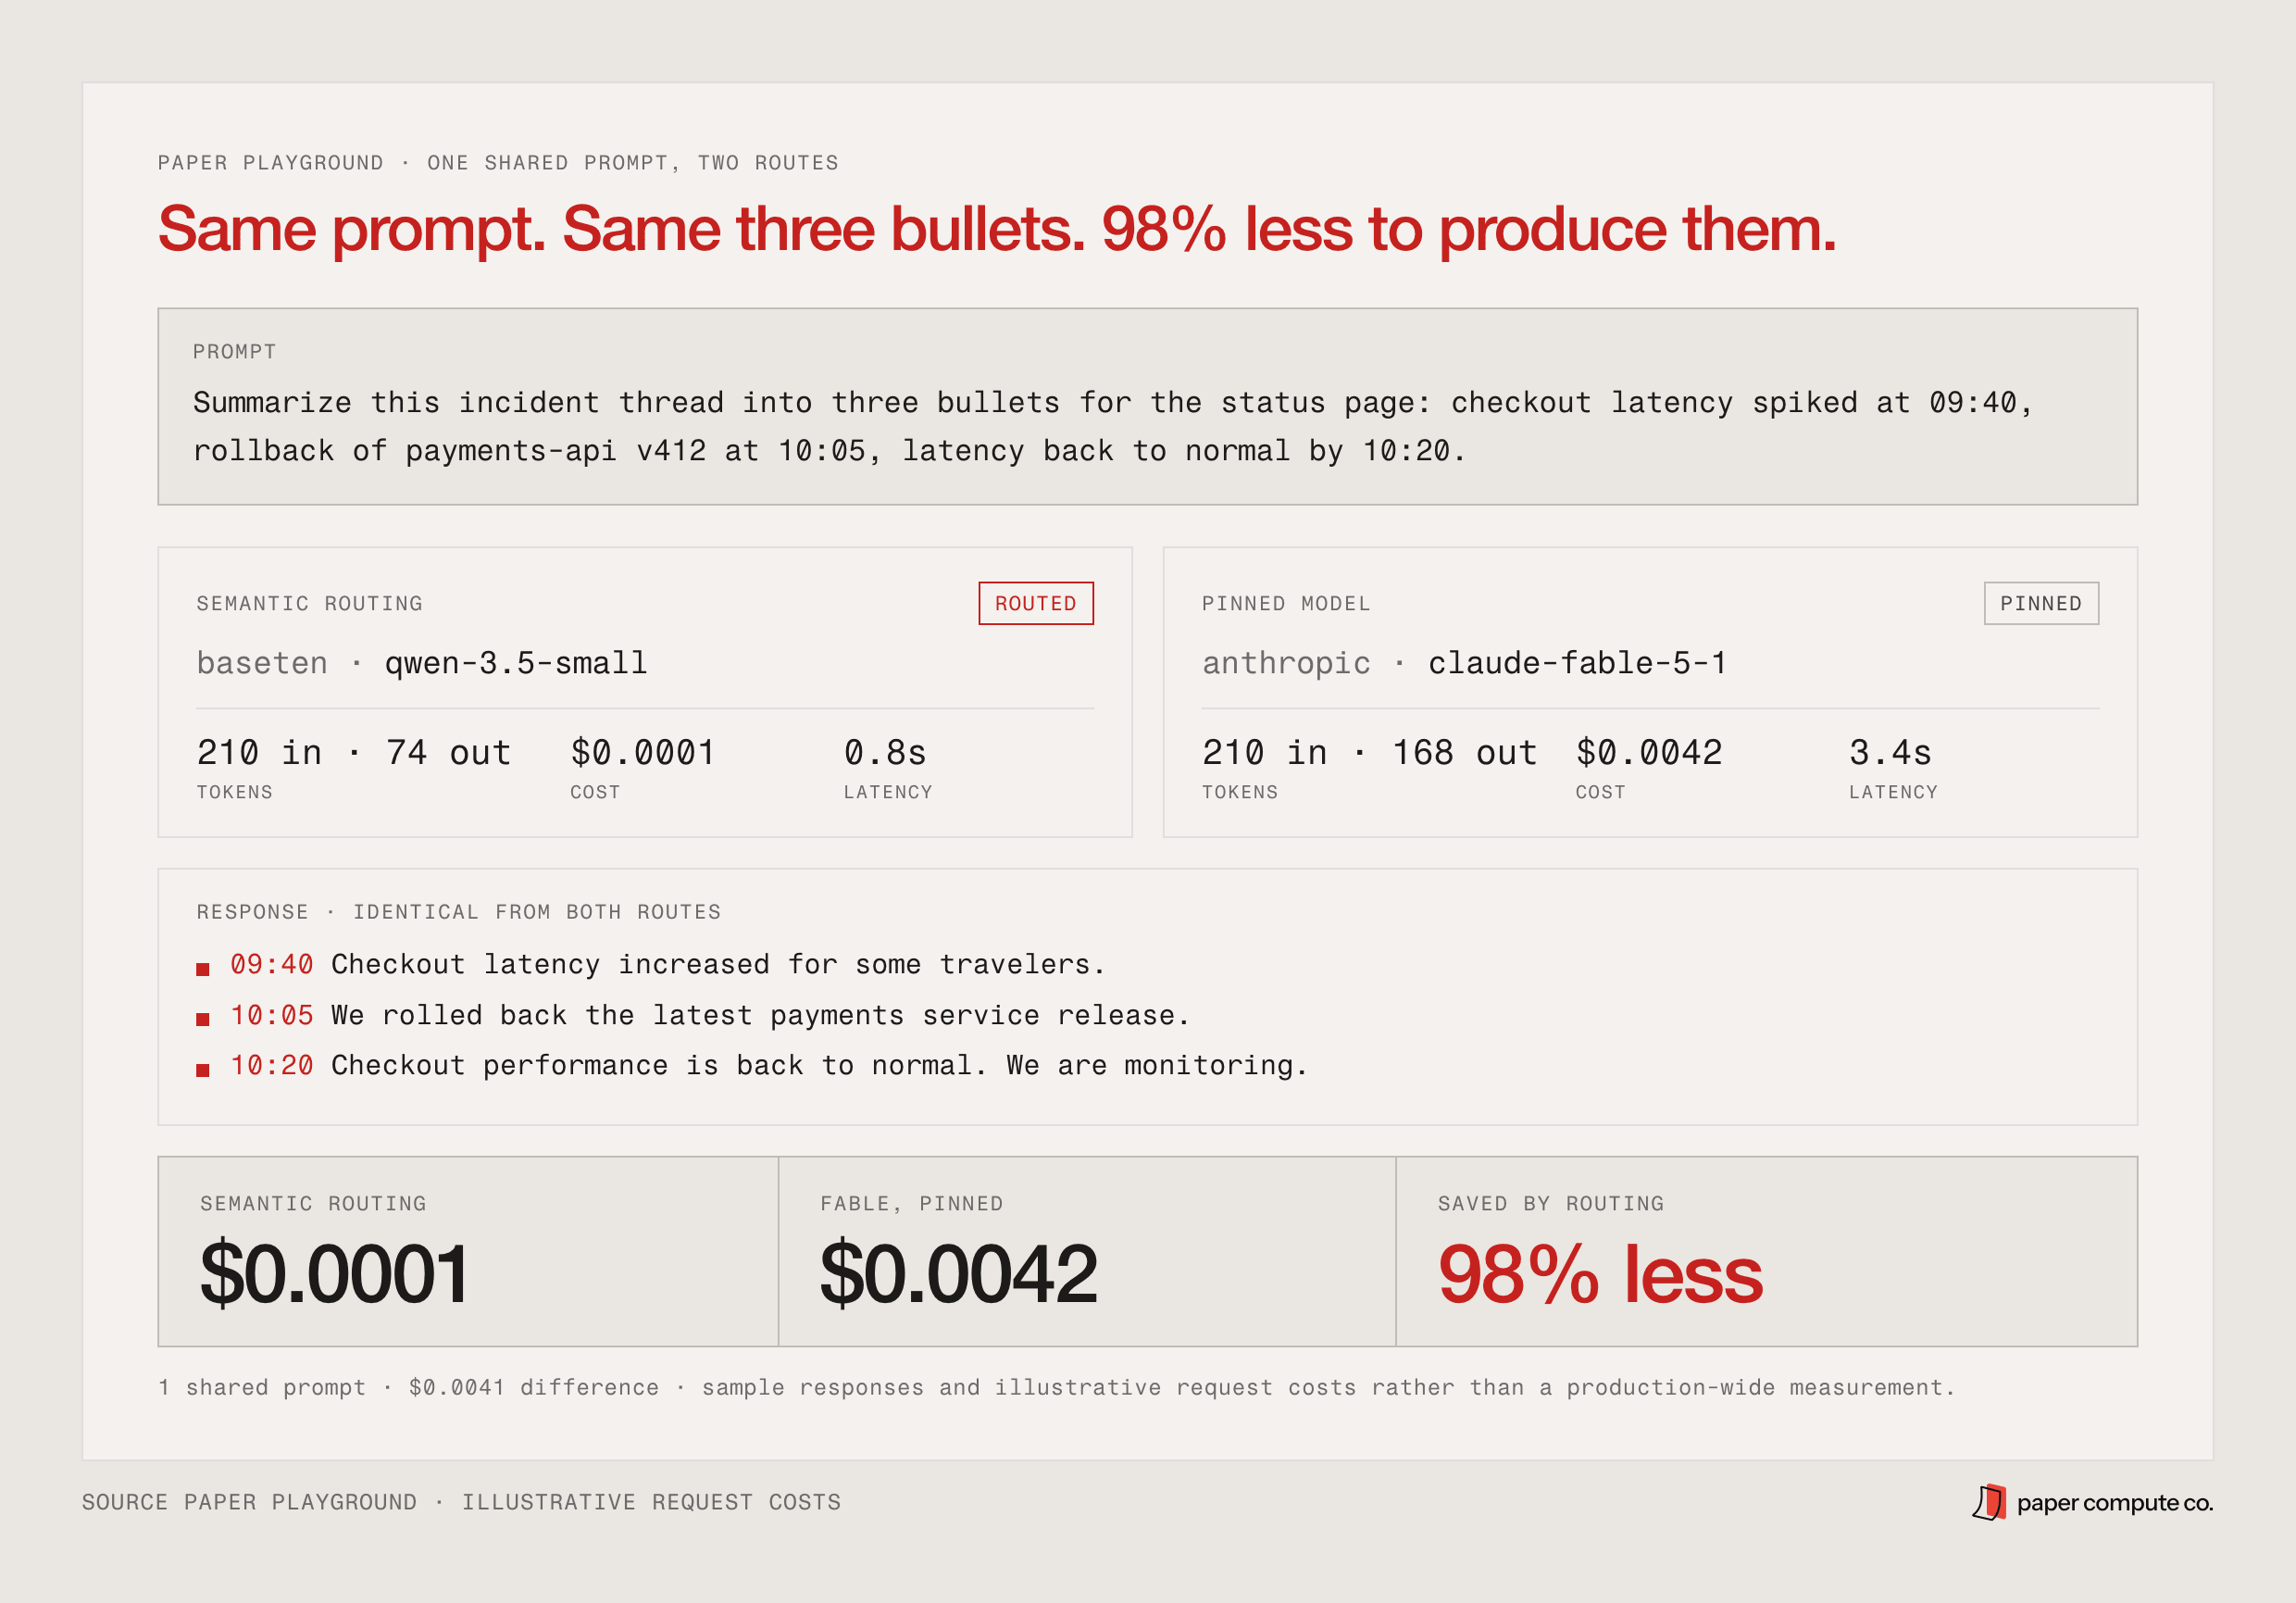Click the prompt text starting 'Summarize this incident thread'

point(1113,427)
